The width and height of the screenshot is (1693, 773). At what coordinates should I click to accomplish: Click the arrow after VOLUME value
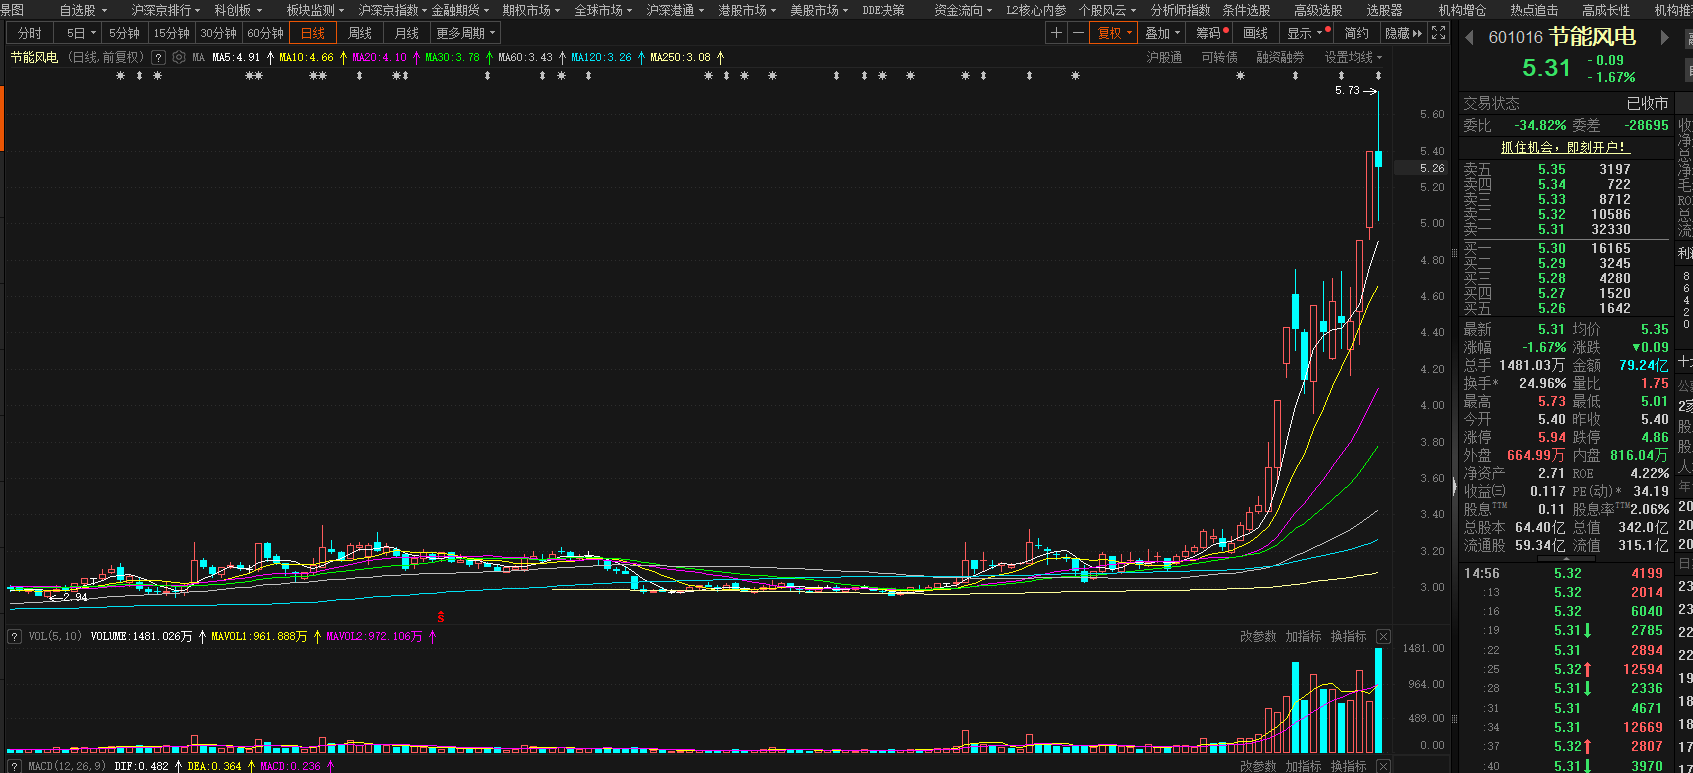pos(202,636)
